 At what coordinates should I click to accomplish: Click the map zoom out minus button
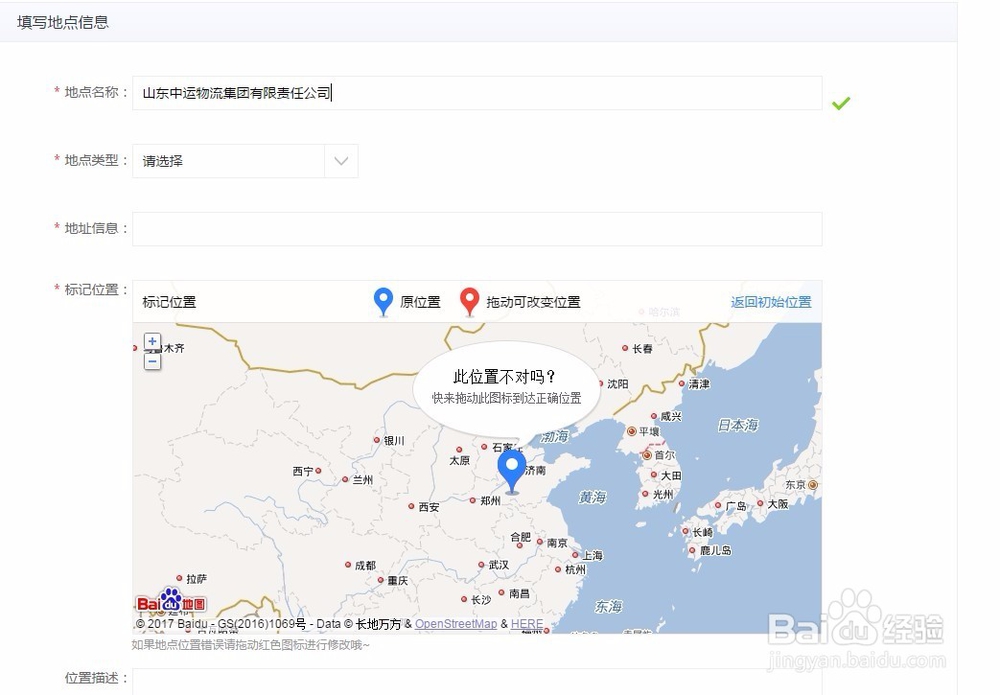click(152, 362)
